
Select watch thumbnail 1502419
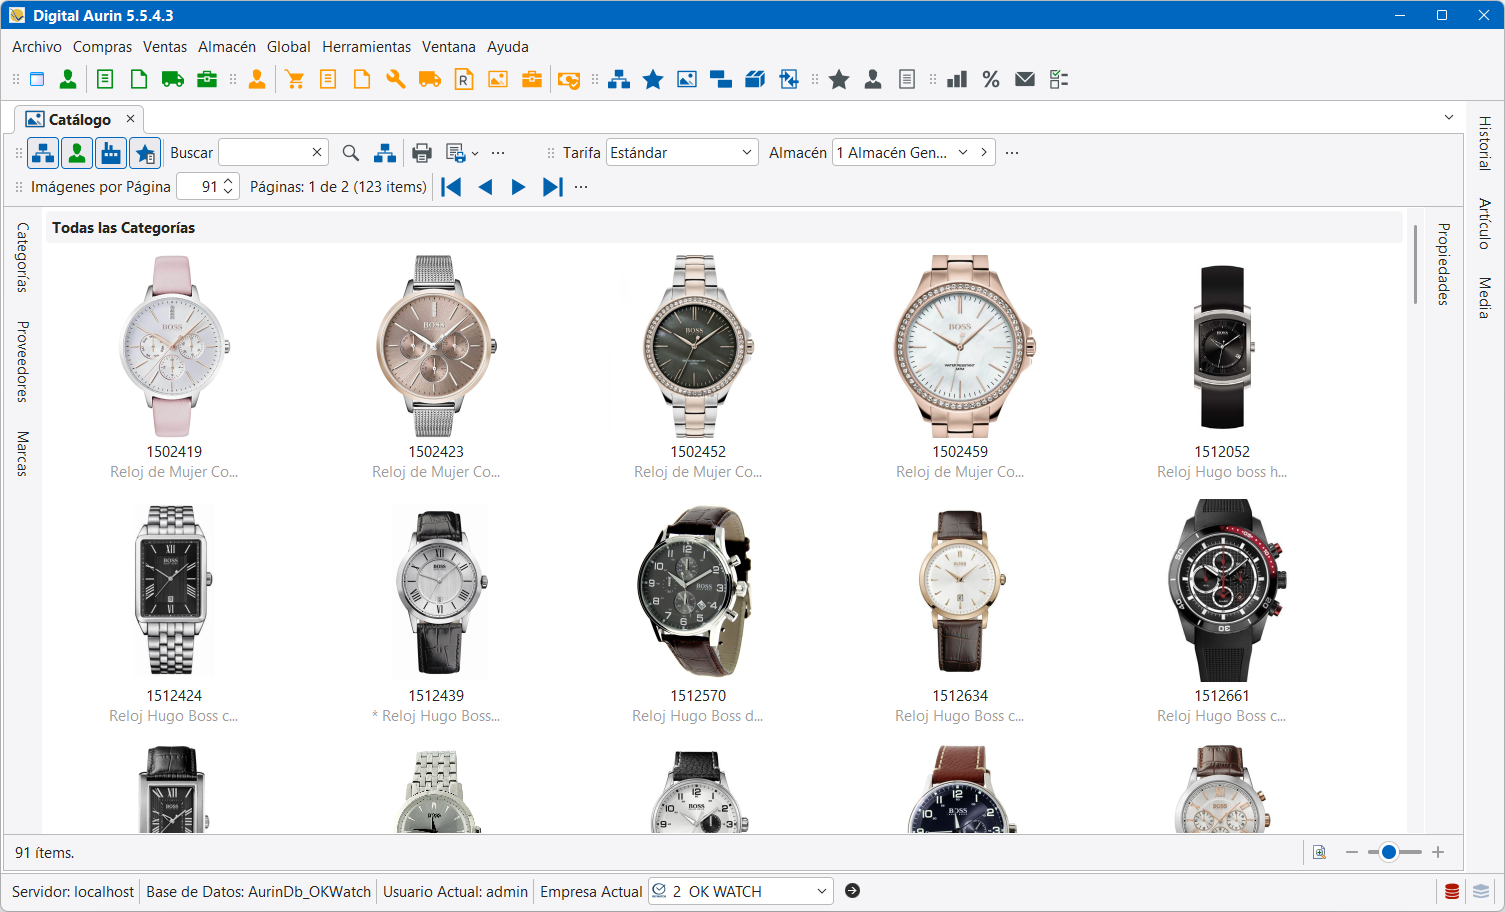[174, 346]
